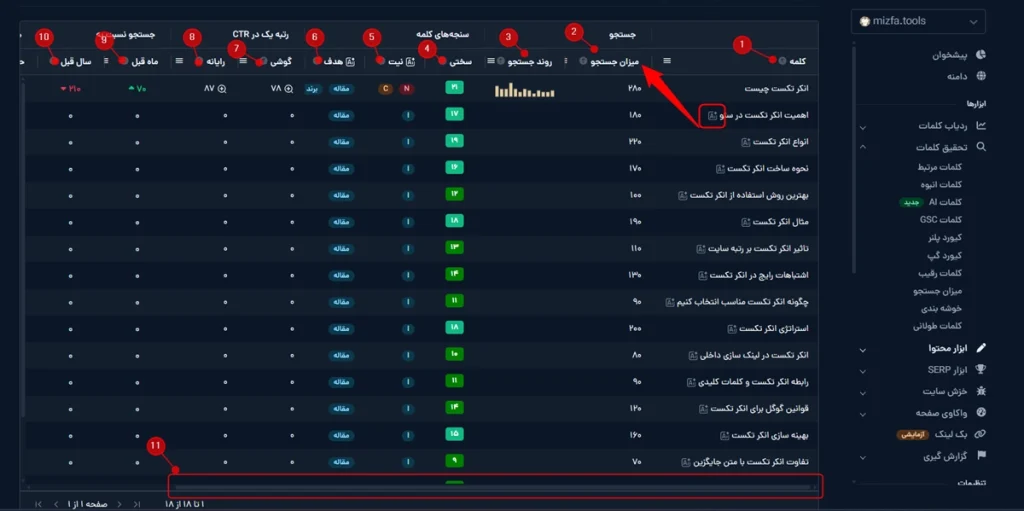Open میزان جستجو in the sidebar
Viewport: 1024px width, 511px height.
pos(939,291)
